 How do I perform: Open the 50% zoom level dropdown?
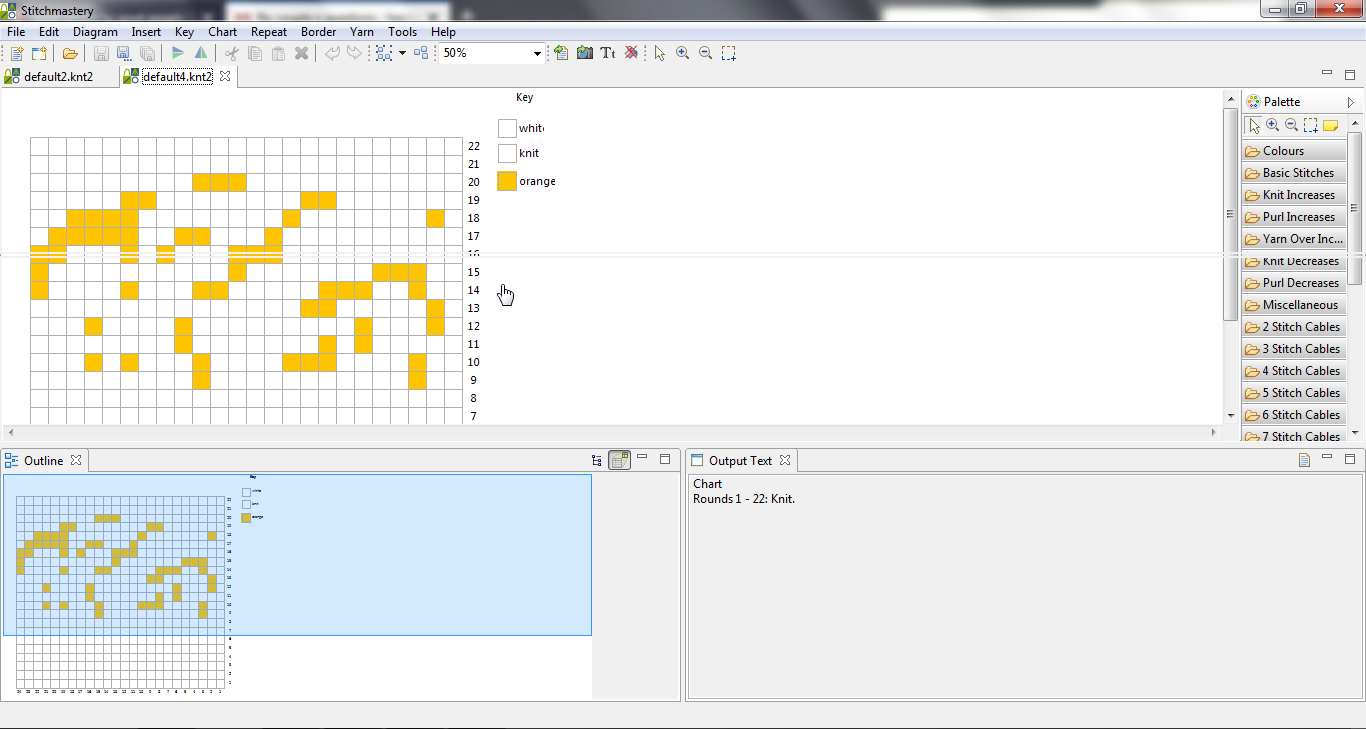pyautogui.click(x=537, y=53)
